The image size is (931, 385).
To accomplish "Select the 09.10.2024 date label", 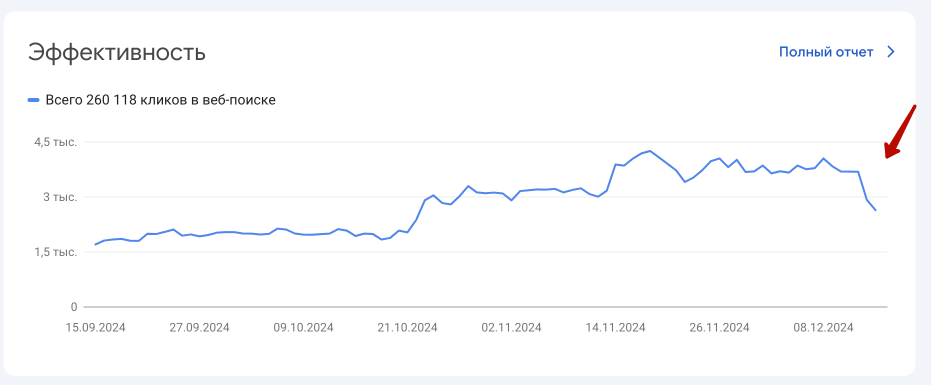I will pyautogui.click(x=303, y=327).
